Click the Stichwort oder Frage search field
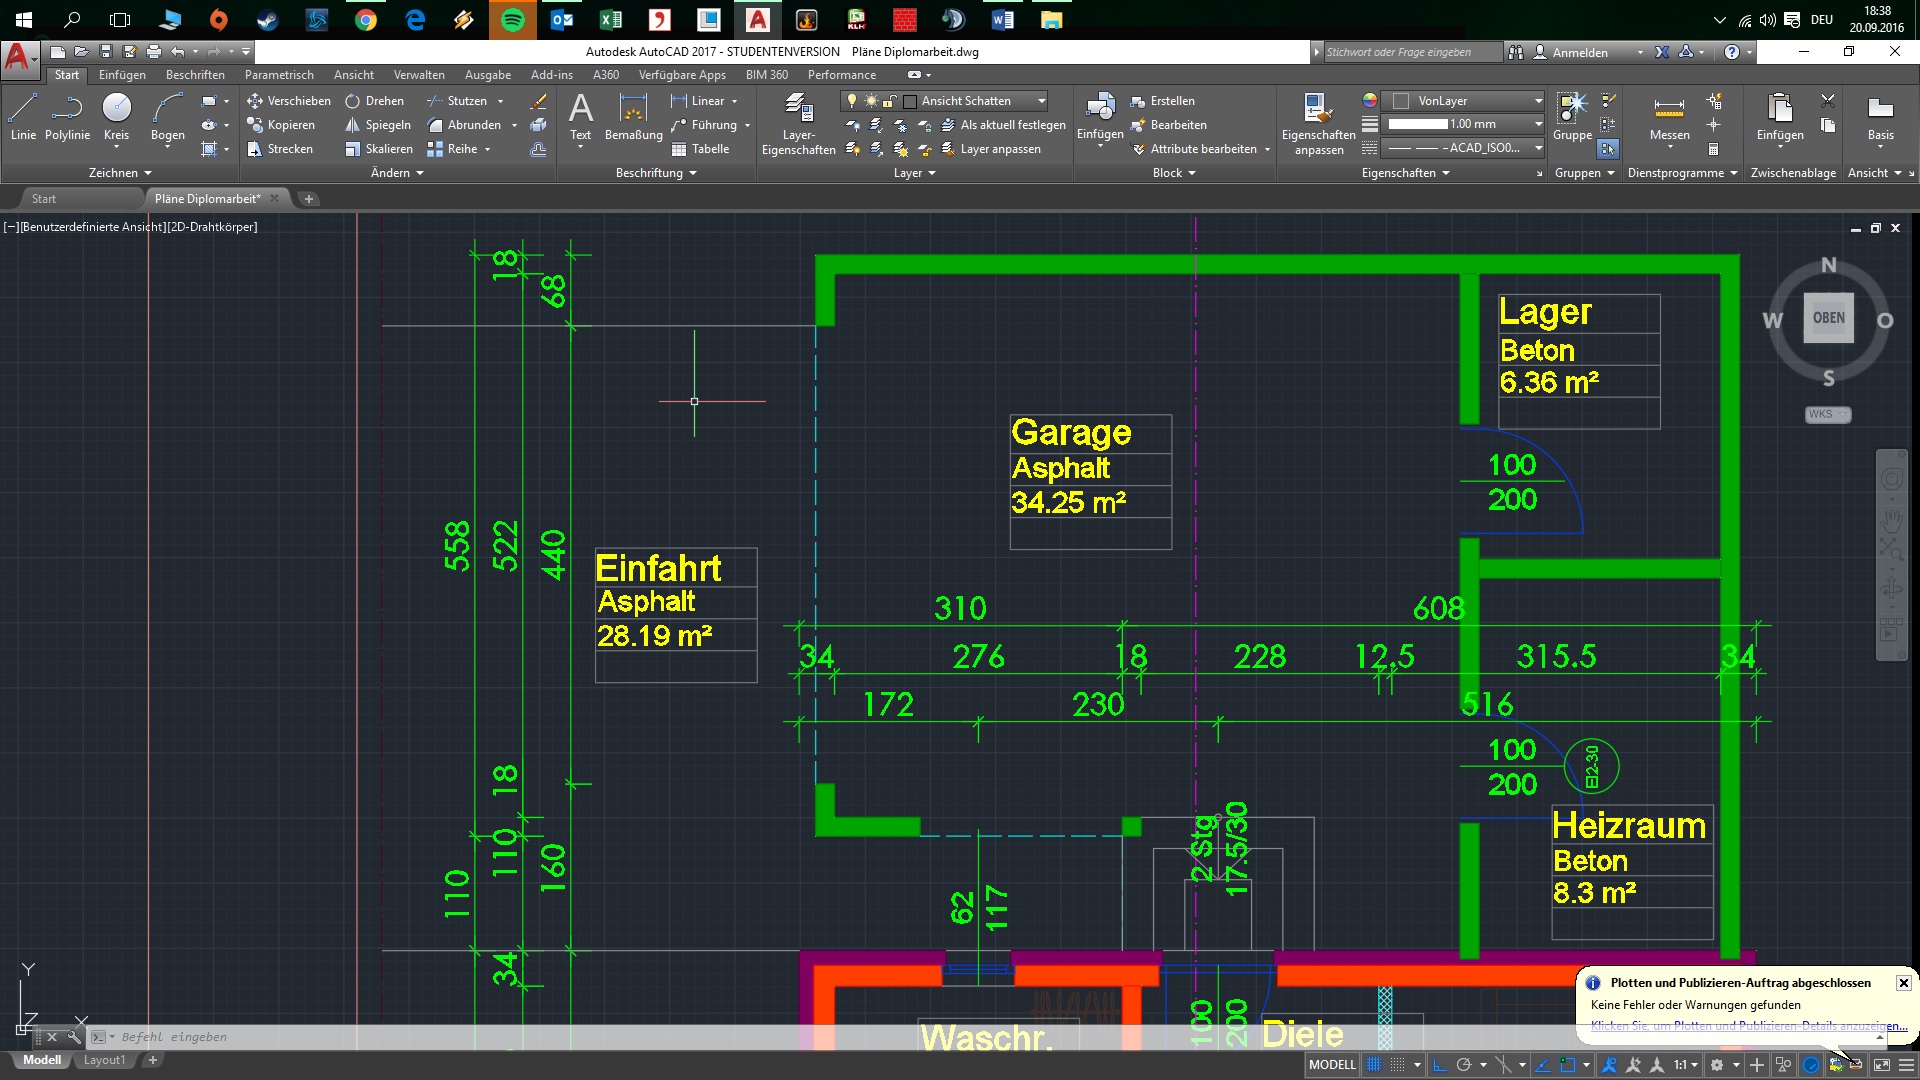Image resolution: width=1920 pixels, height=1080 pixels. tap(1412, 52)
